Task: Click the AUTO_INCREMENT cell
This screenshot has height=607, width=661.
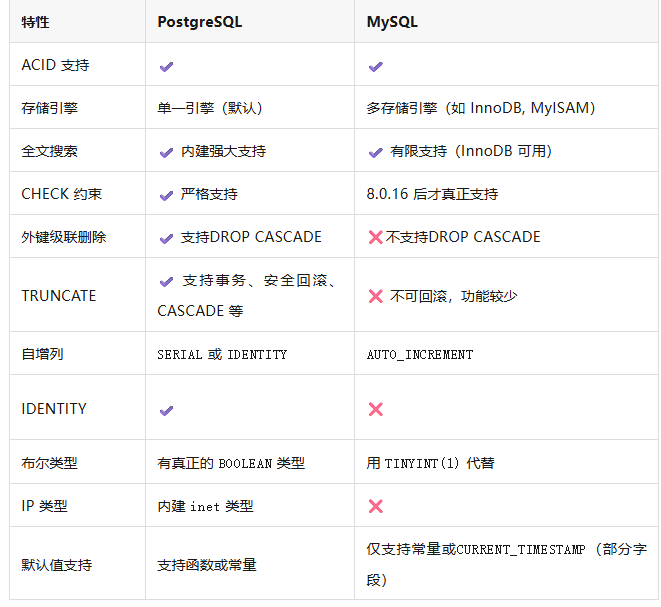Action: pyautogui.click(x=420, y=355)
